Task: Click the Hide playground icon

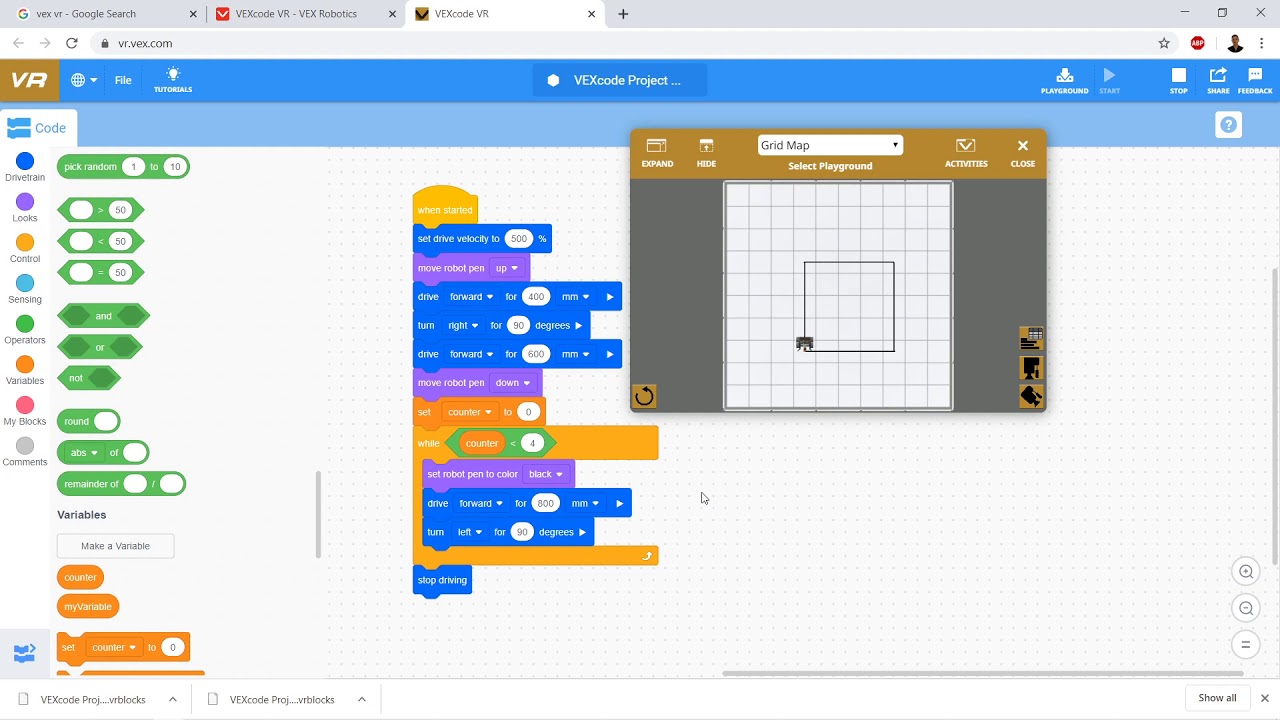Action: 706,152
